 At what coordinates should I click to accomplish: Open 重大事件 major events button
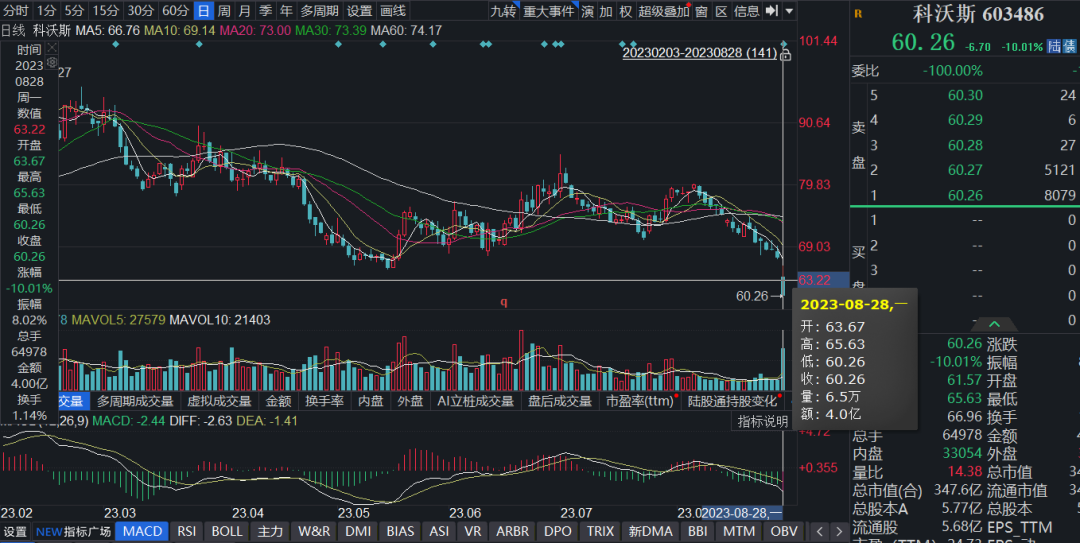click(x=549, y=11)
